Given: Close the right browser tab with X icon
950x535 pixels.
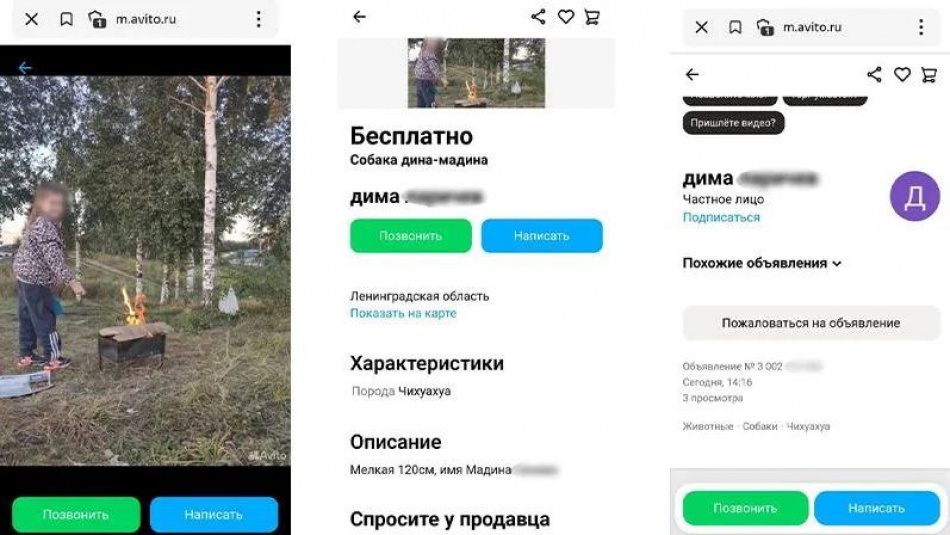Looking at the screenshot, I should tap(702, 27).
